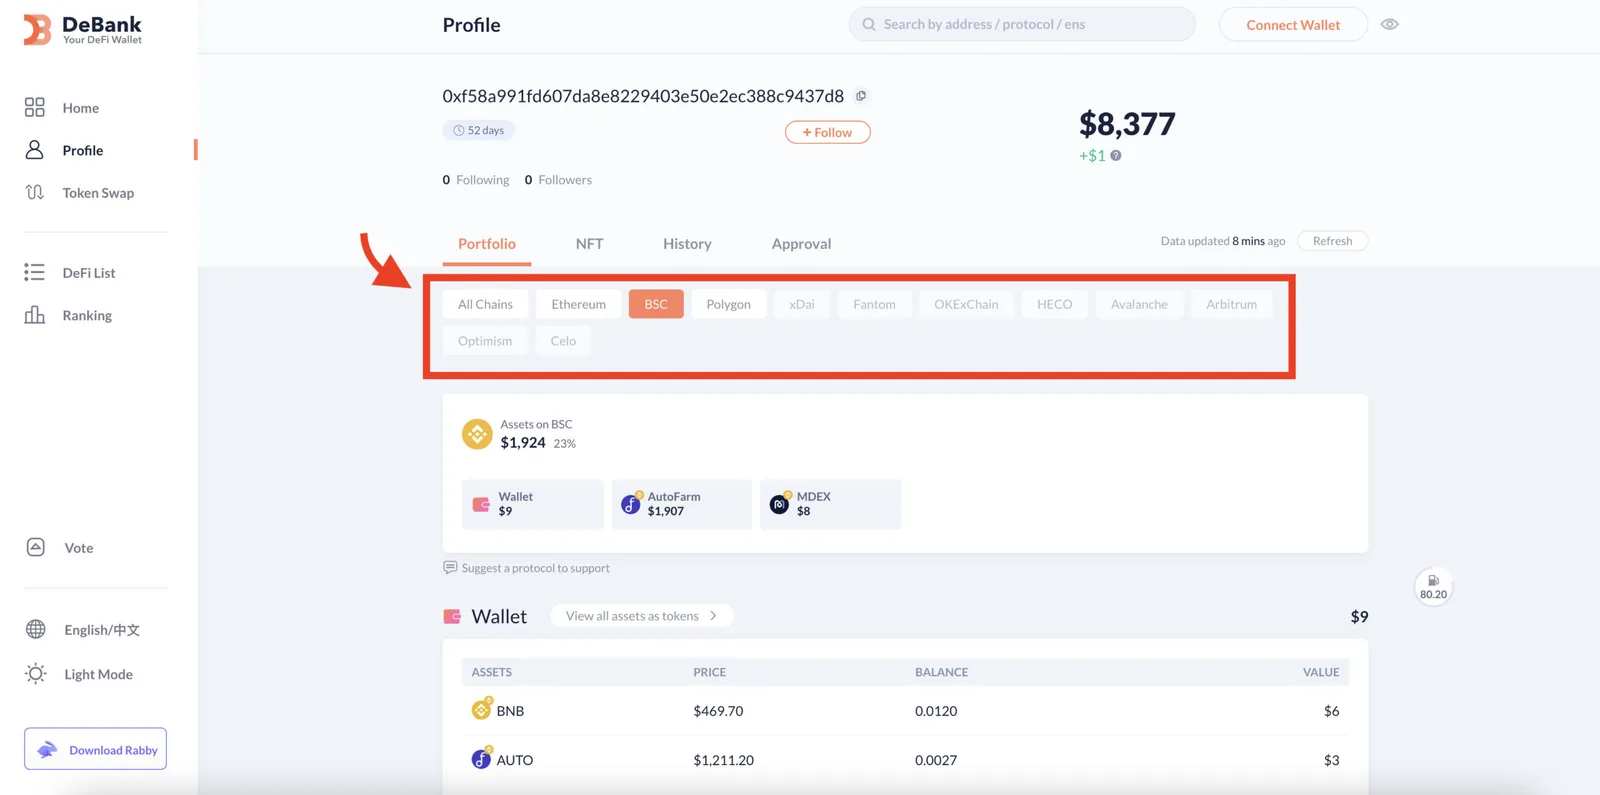The height and width of the screenshot is (795, 1600).
Task: Click the search magnifier icon
Action: [x=869, y=24]
